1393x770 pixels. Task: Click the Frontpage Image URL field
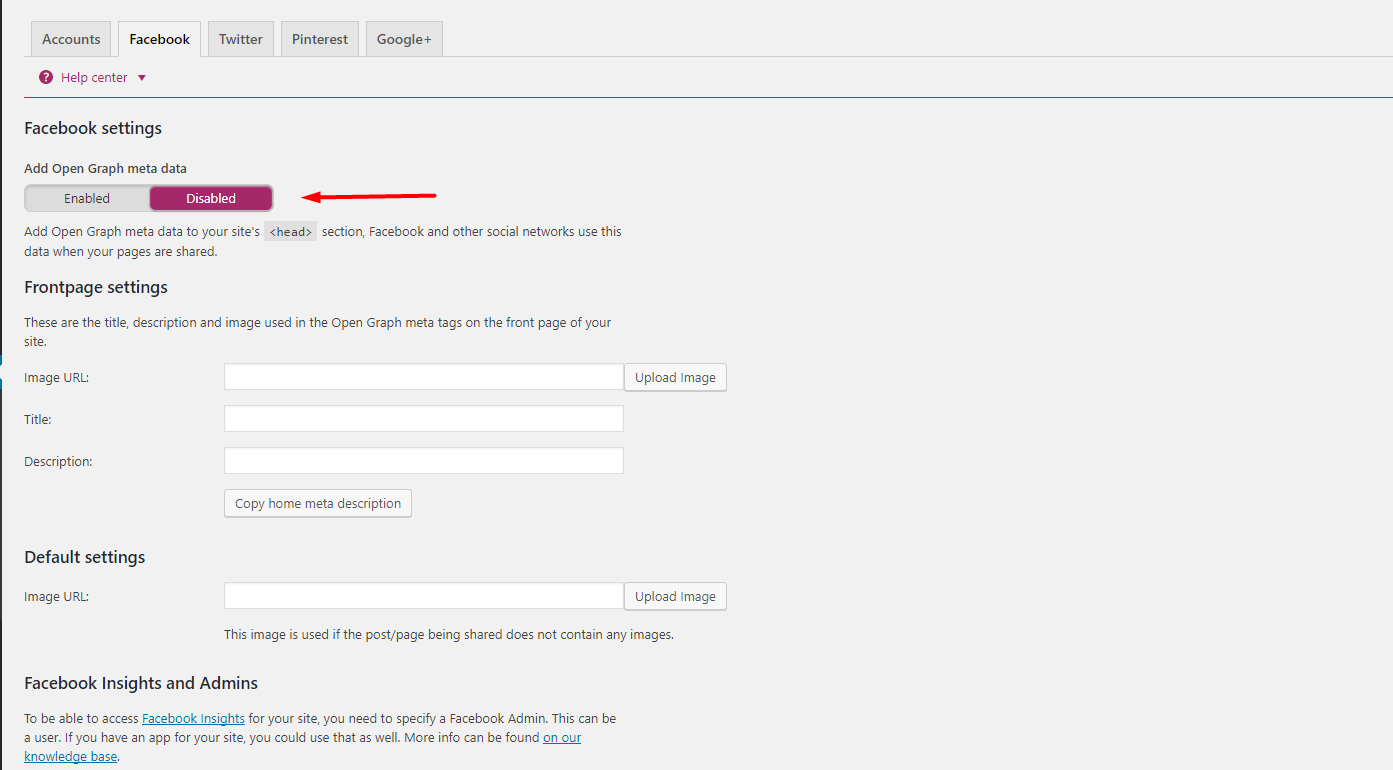tap(423, 377)
